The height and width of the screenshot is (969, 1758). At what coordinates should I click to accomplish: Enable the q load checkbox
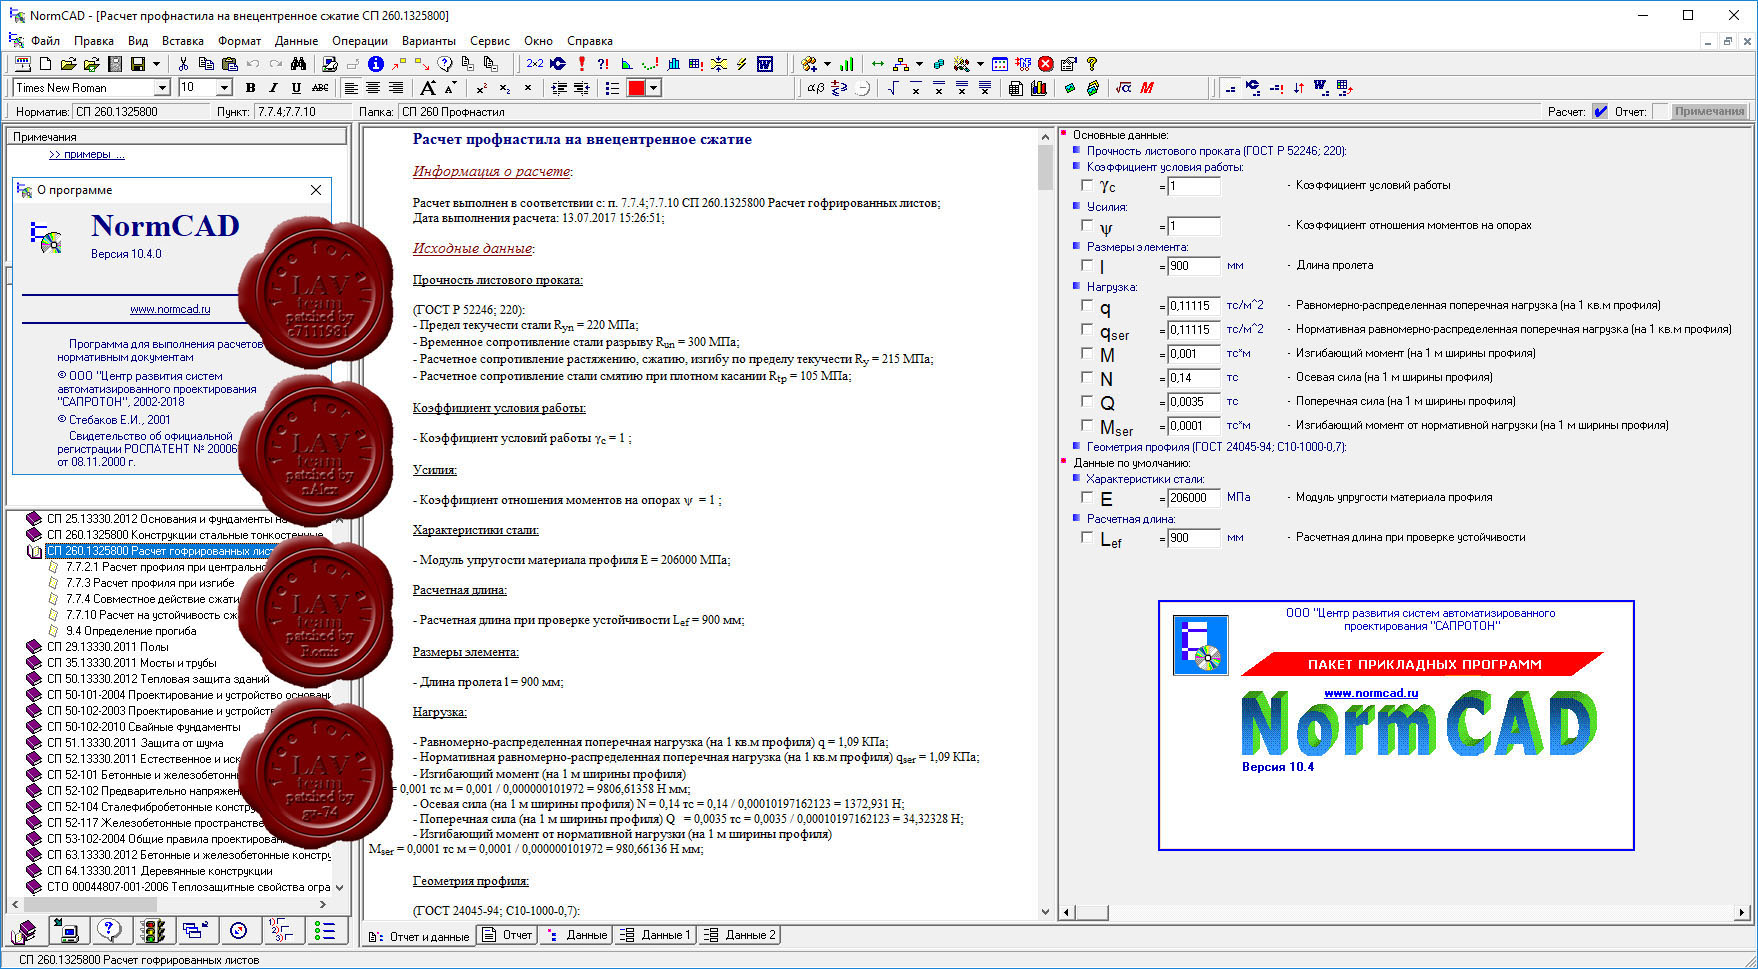(1087, 305)
